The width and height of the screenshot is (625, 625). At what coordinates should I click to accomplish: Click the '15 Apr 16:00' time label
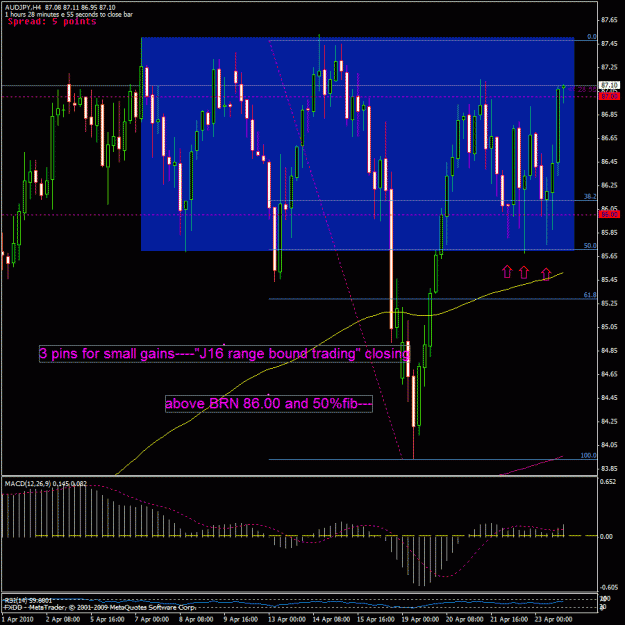tap(376, 619)
